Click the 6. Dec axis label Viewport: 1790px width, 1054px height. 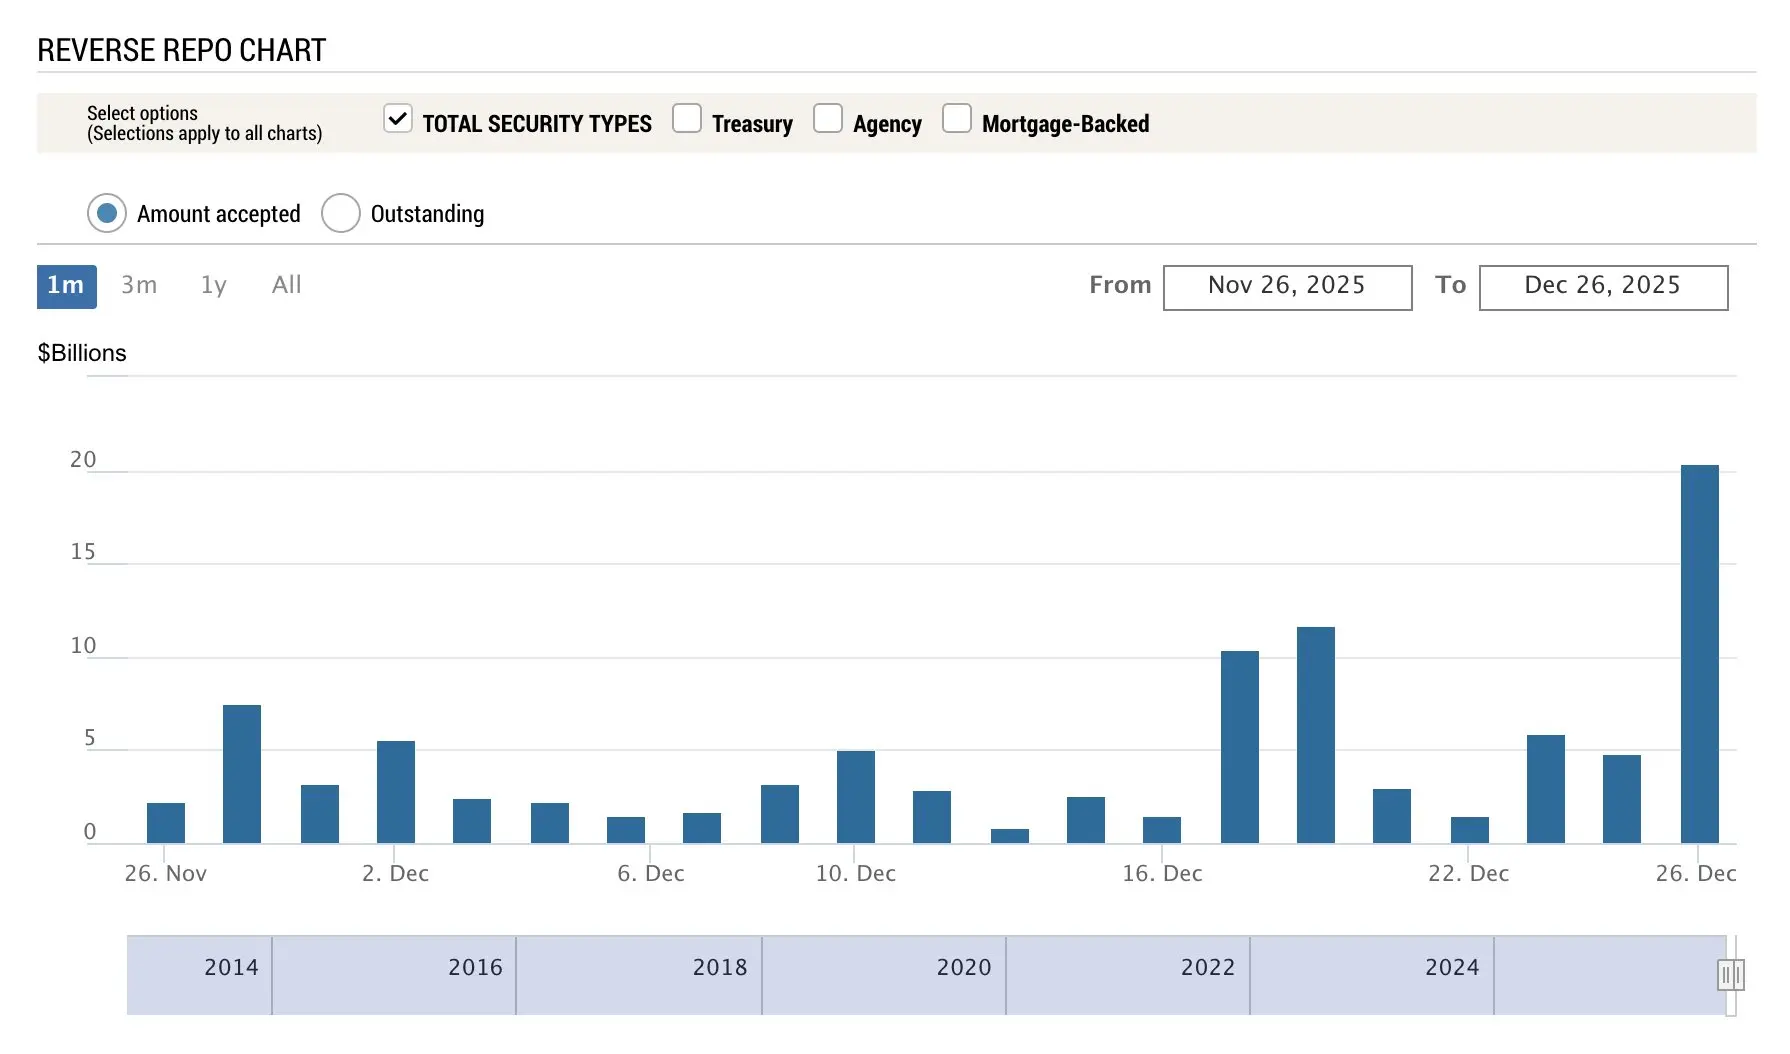651,874
